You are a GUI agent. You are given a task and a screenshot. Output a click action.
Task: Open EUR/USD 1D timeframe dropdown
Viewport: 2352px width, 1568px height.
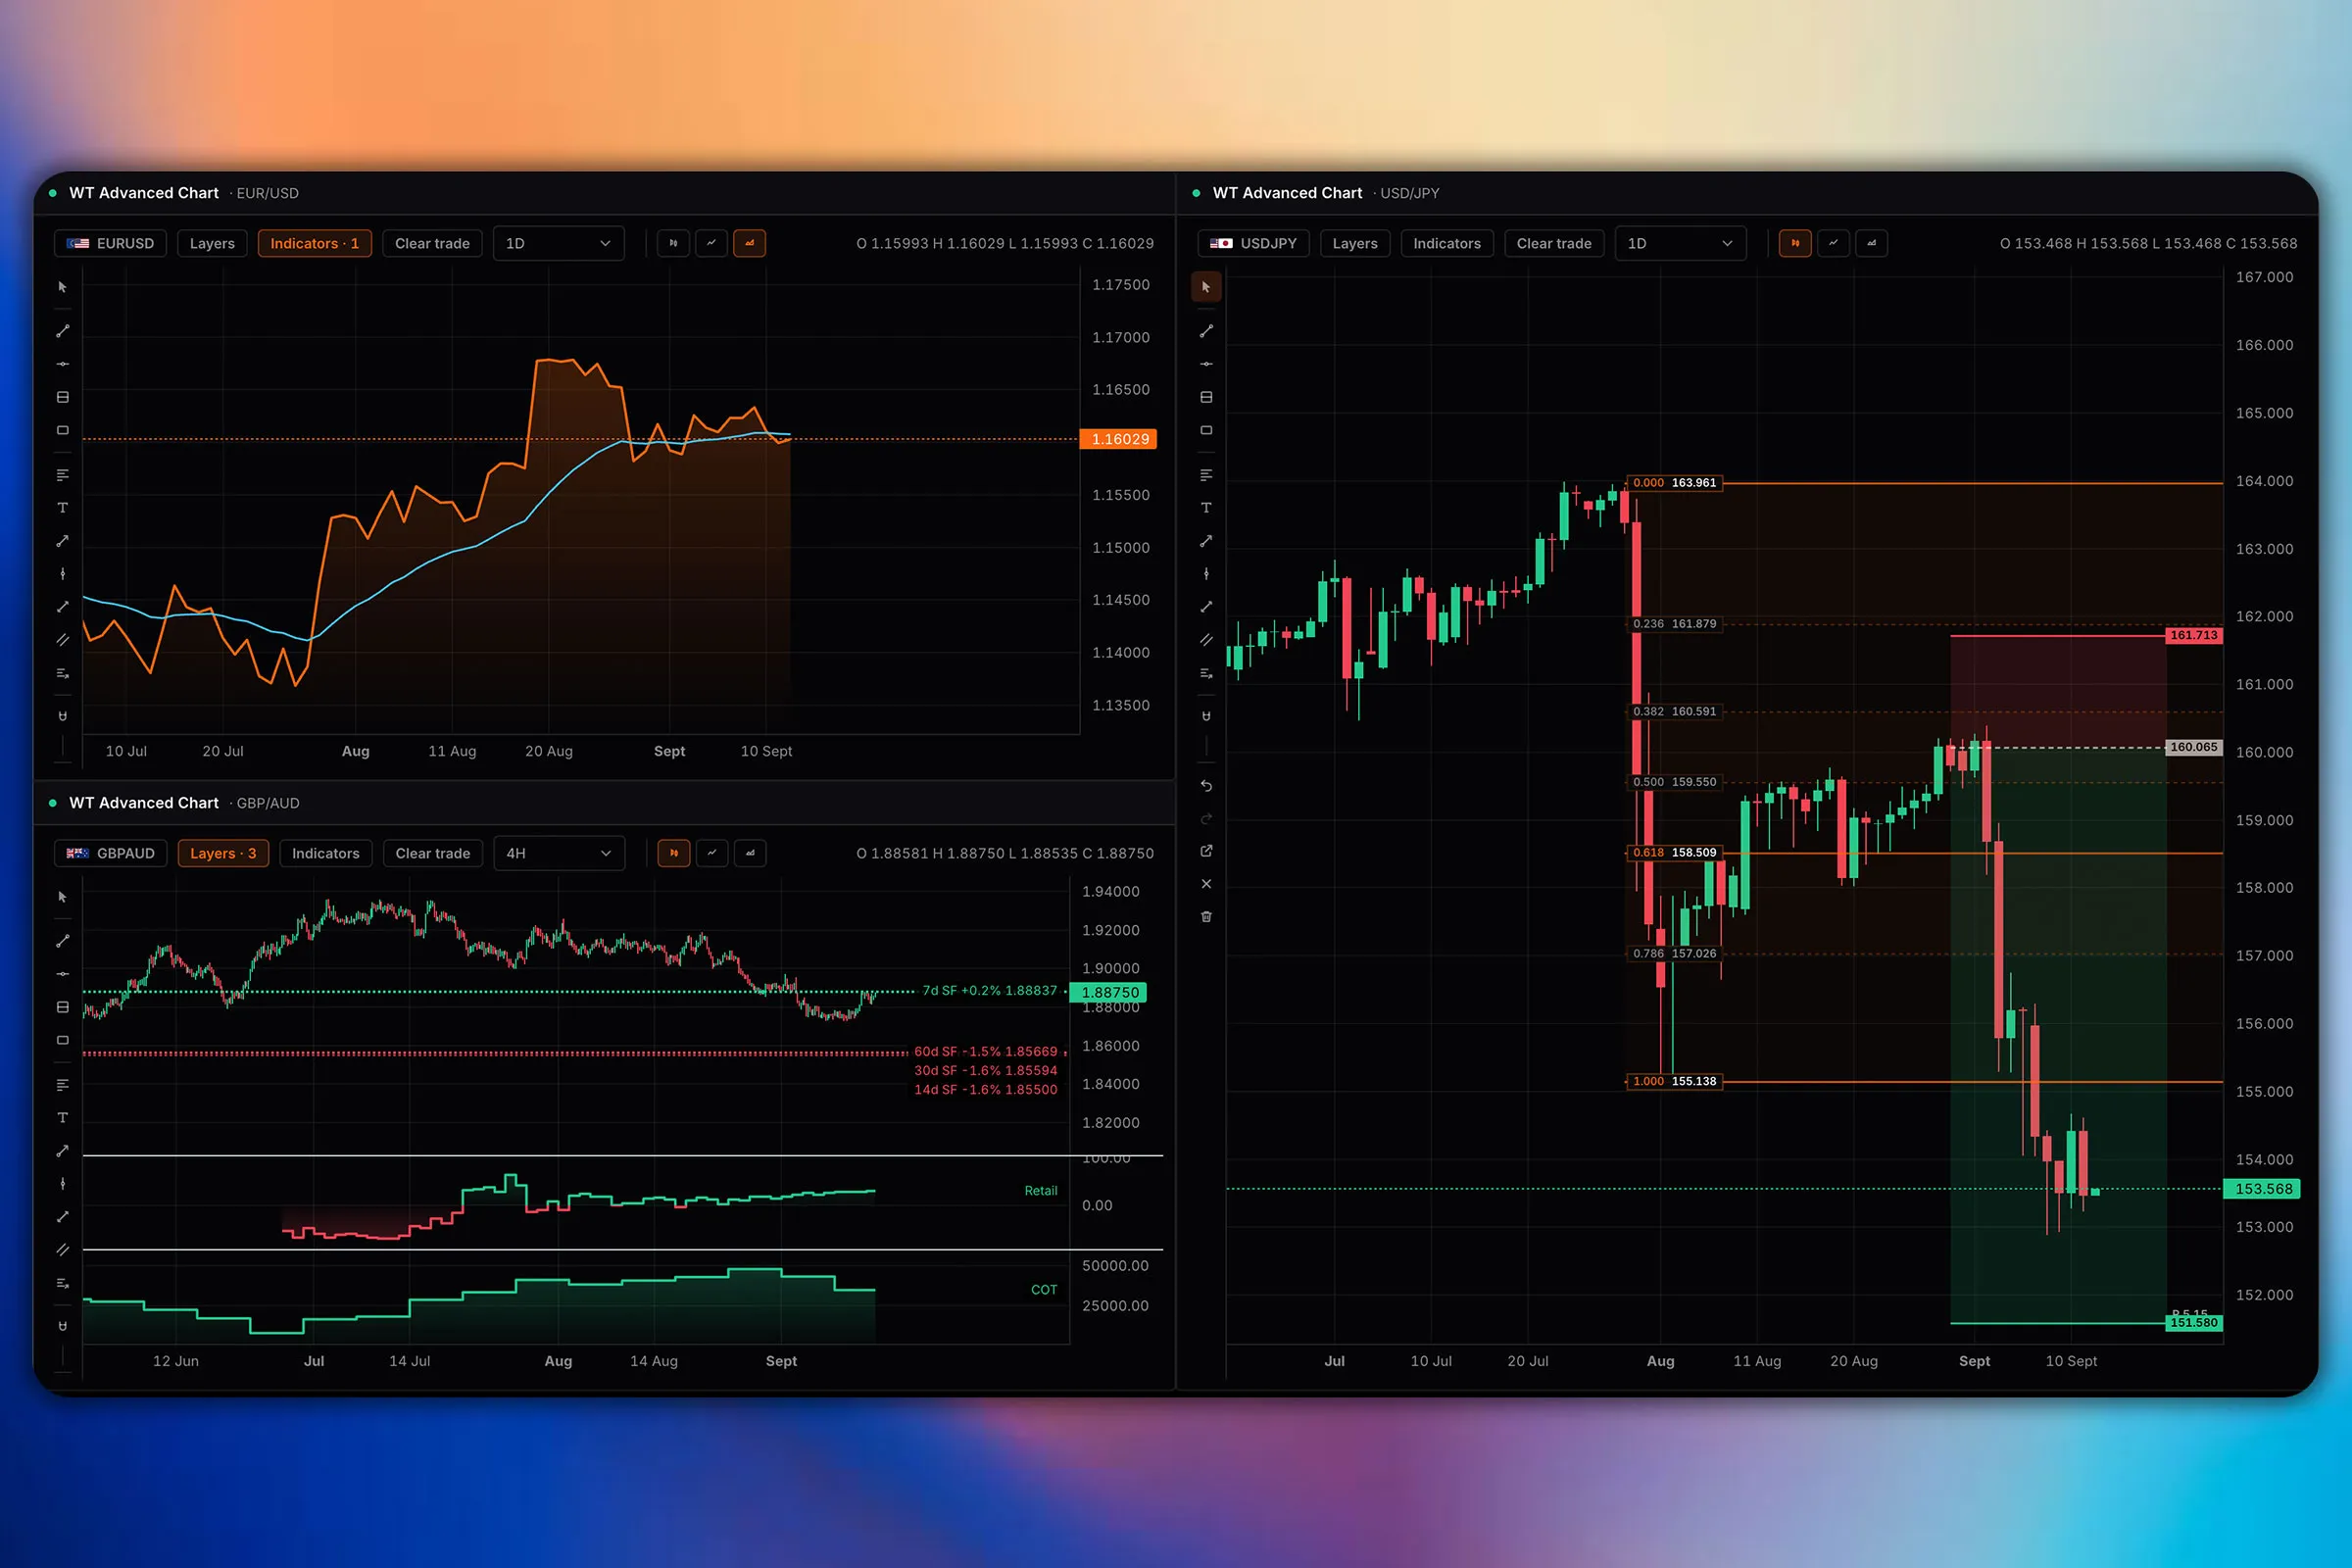(558, 243)
